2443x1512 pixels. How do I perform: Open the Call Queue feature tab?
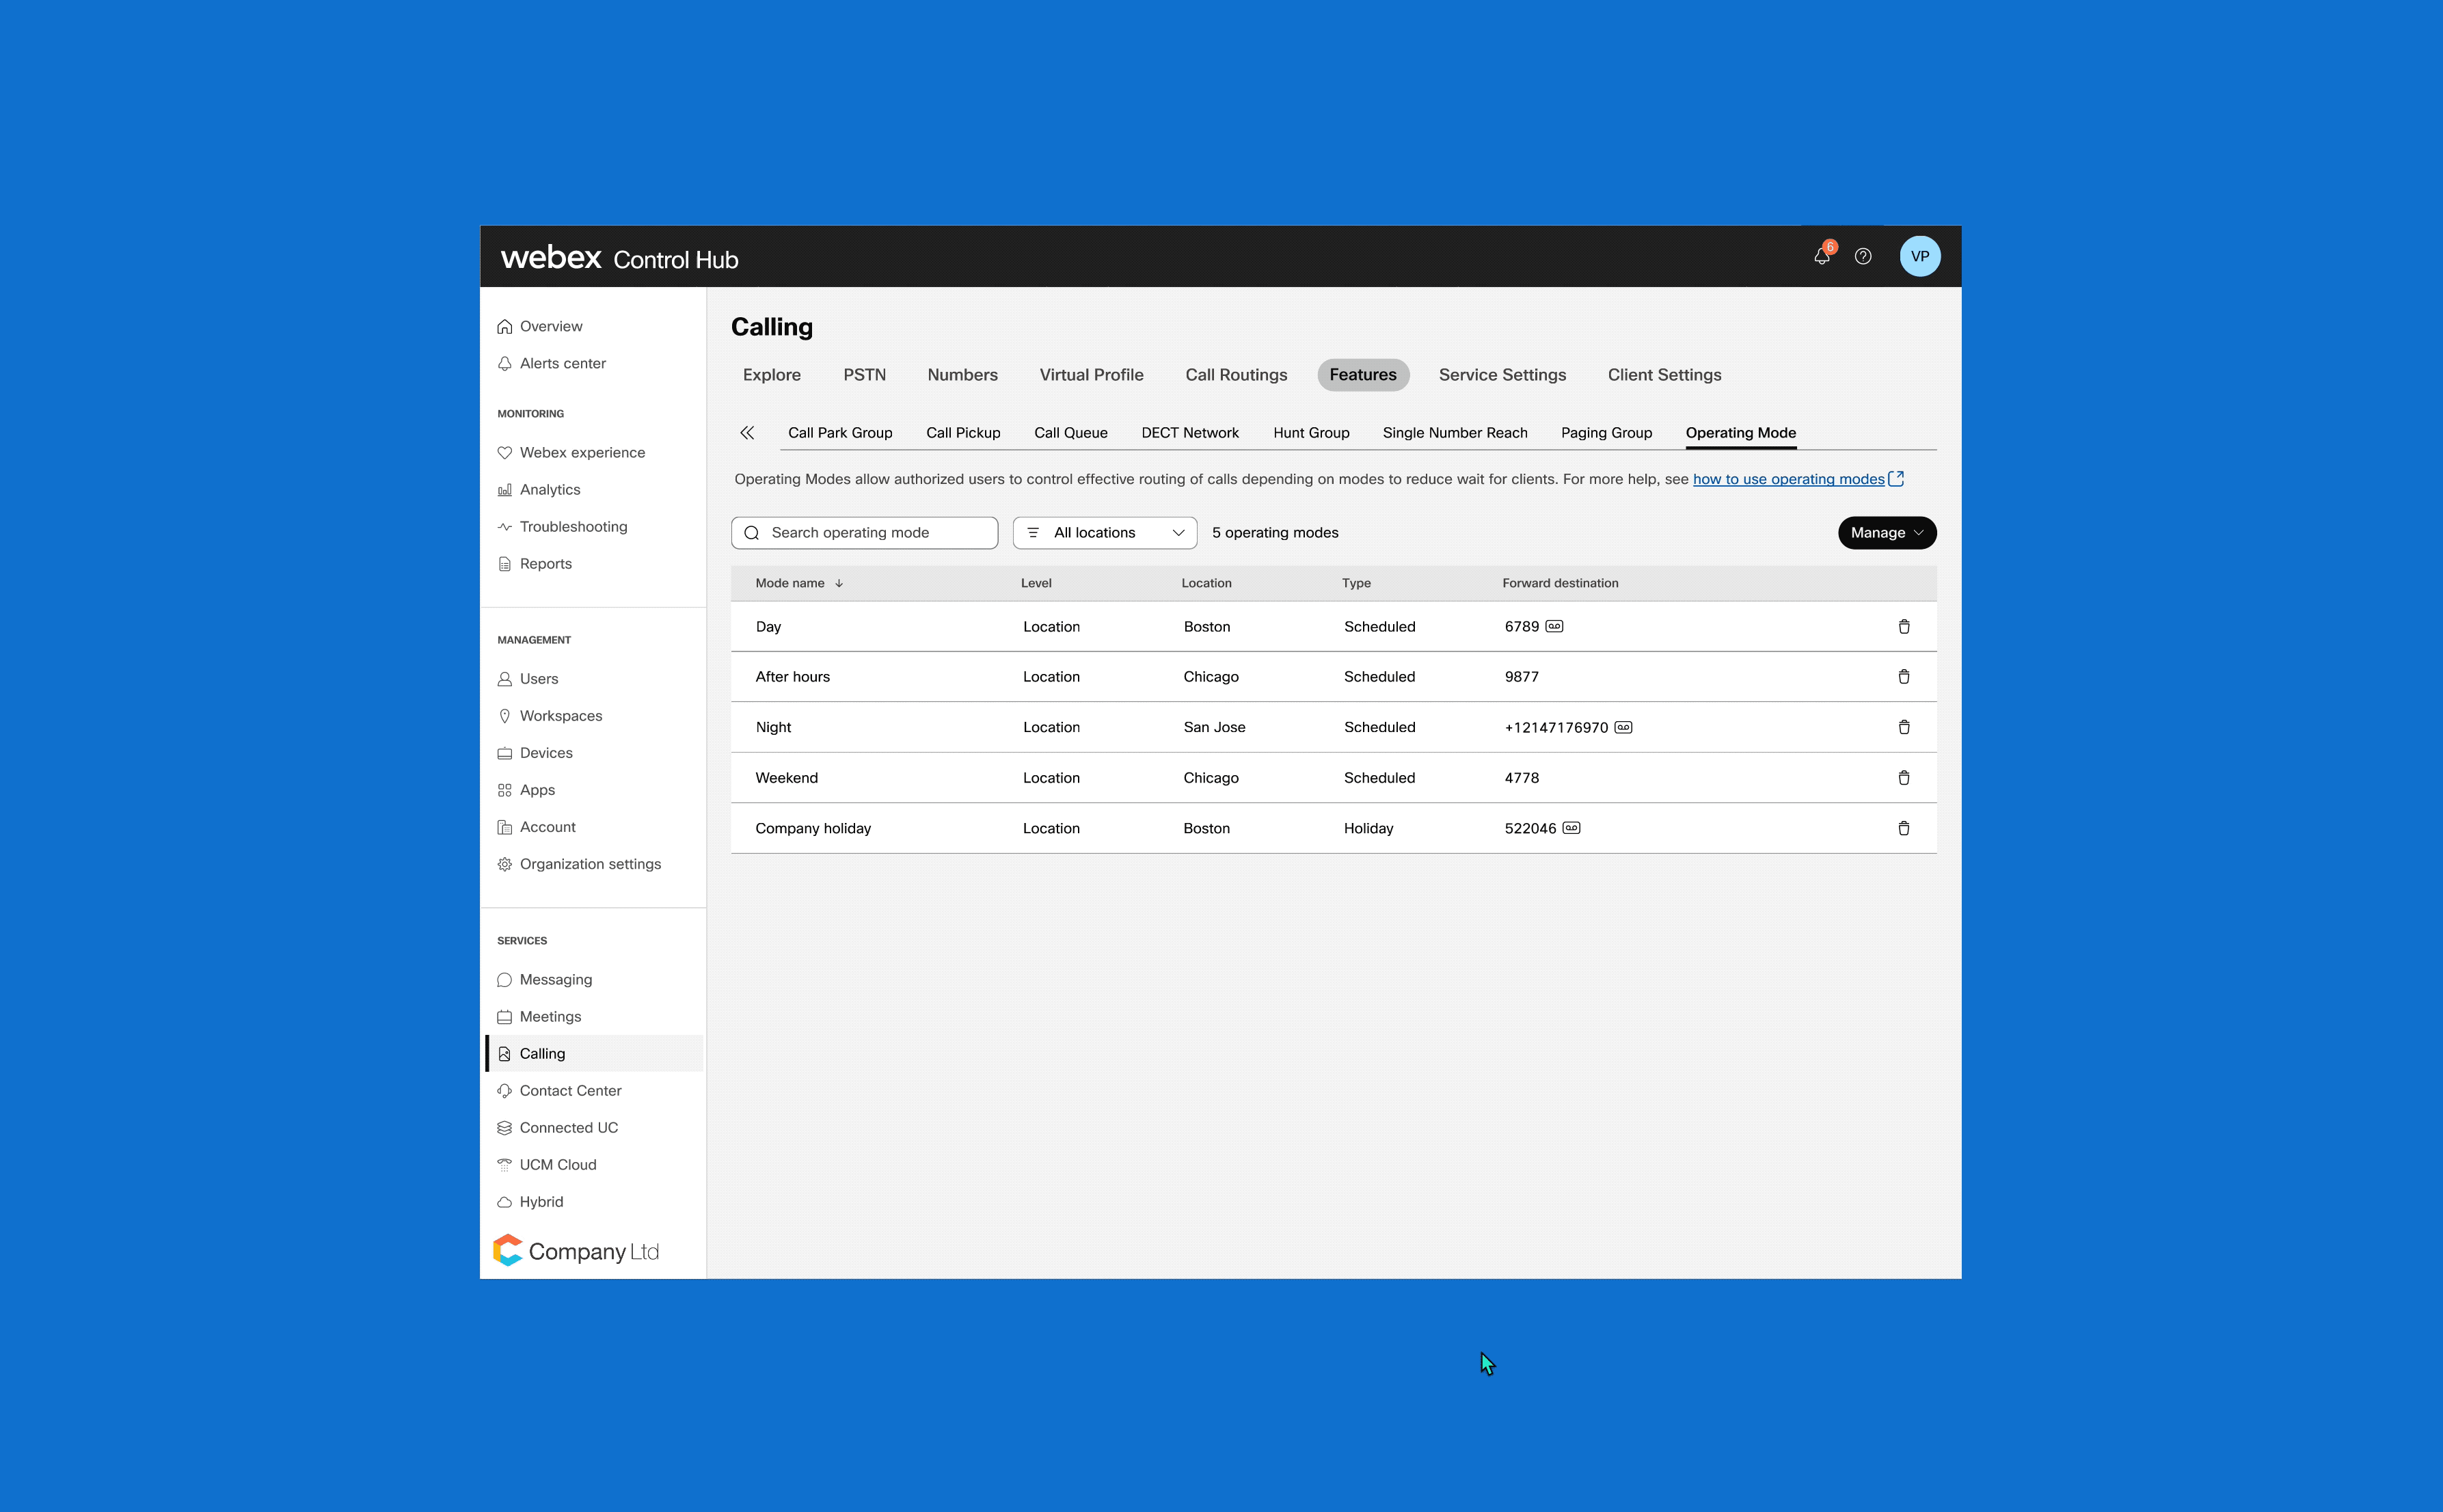tap(1070, 432)
